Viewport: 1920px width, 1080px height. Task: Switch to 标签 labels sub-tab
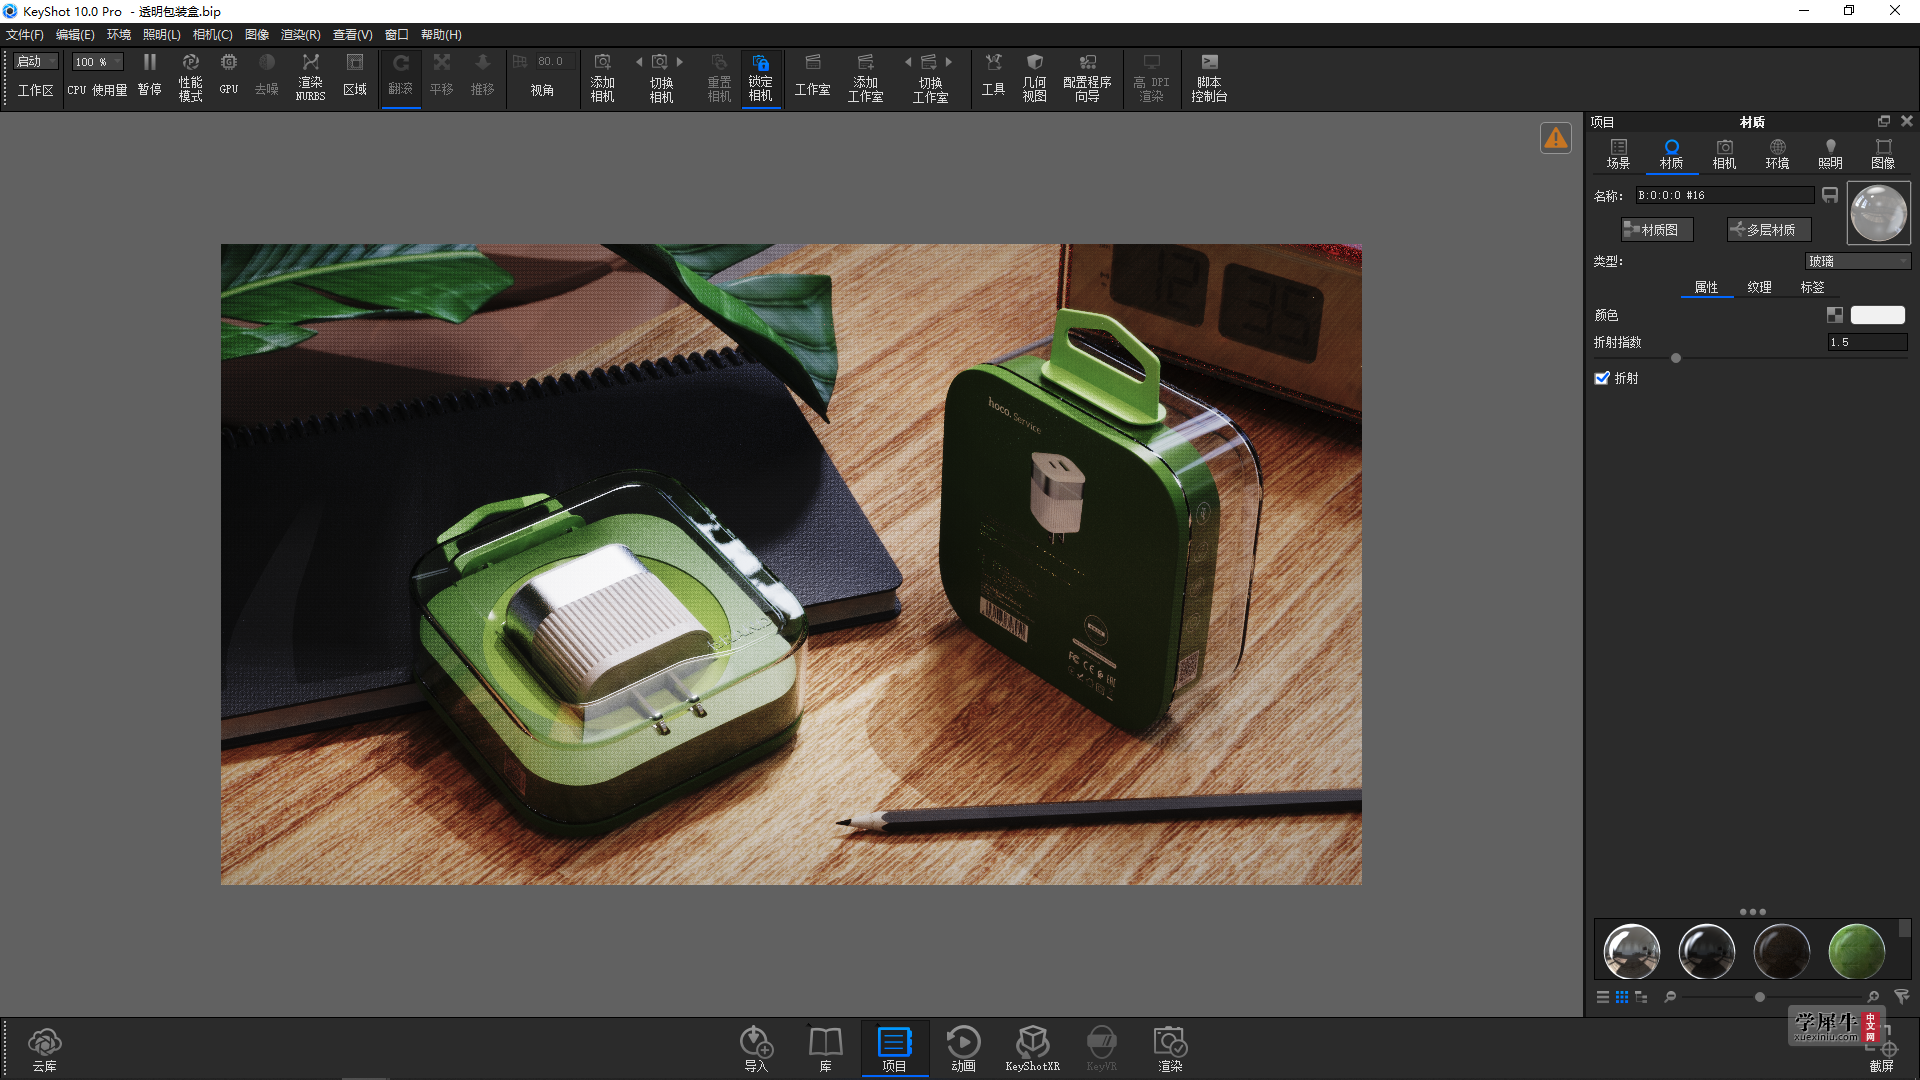coord(1812,287)
